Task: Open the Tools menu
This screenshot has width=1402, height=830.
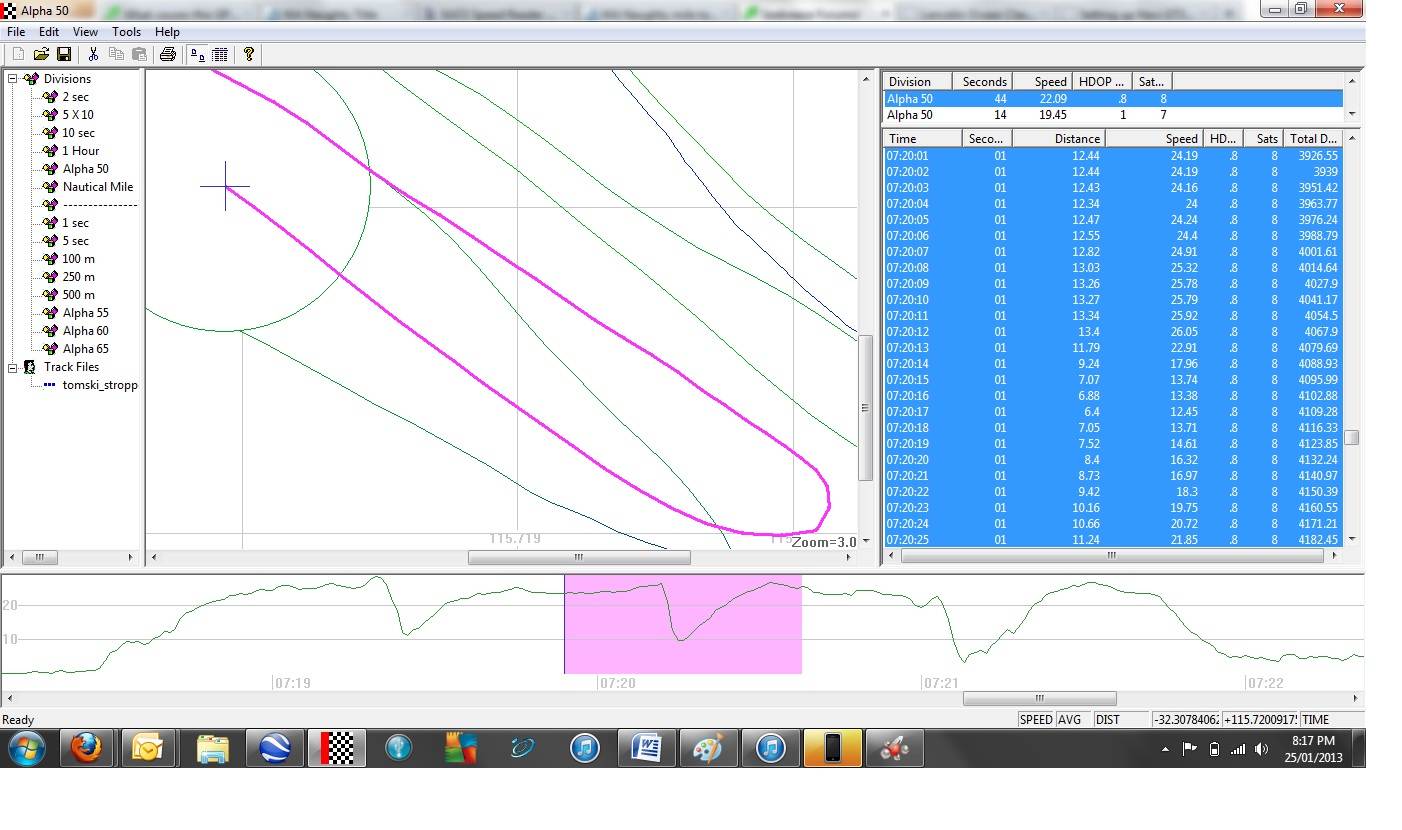Action: click(x=126, y=31)
